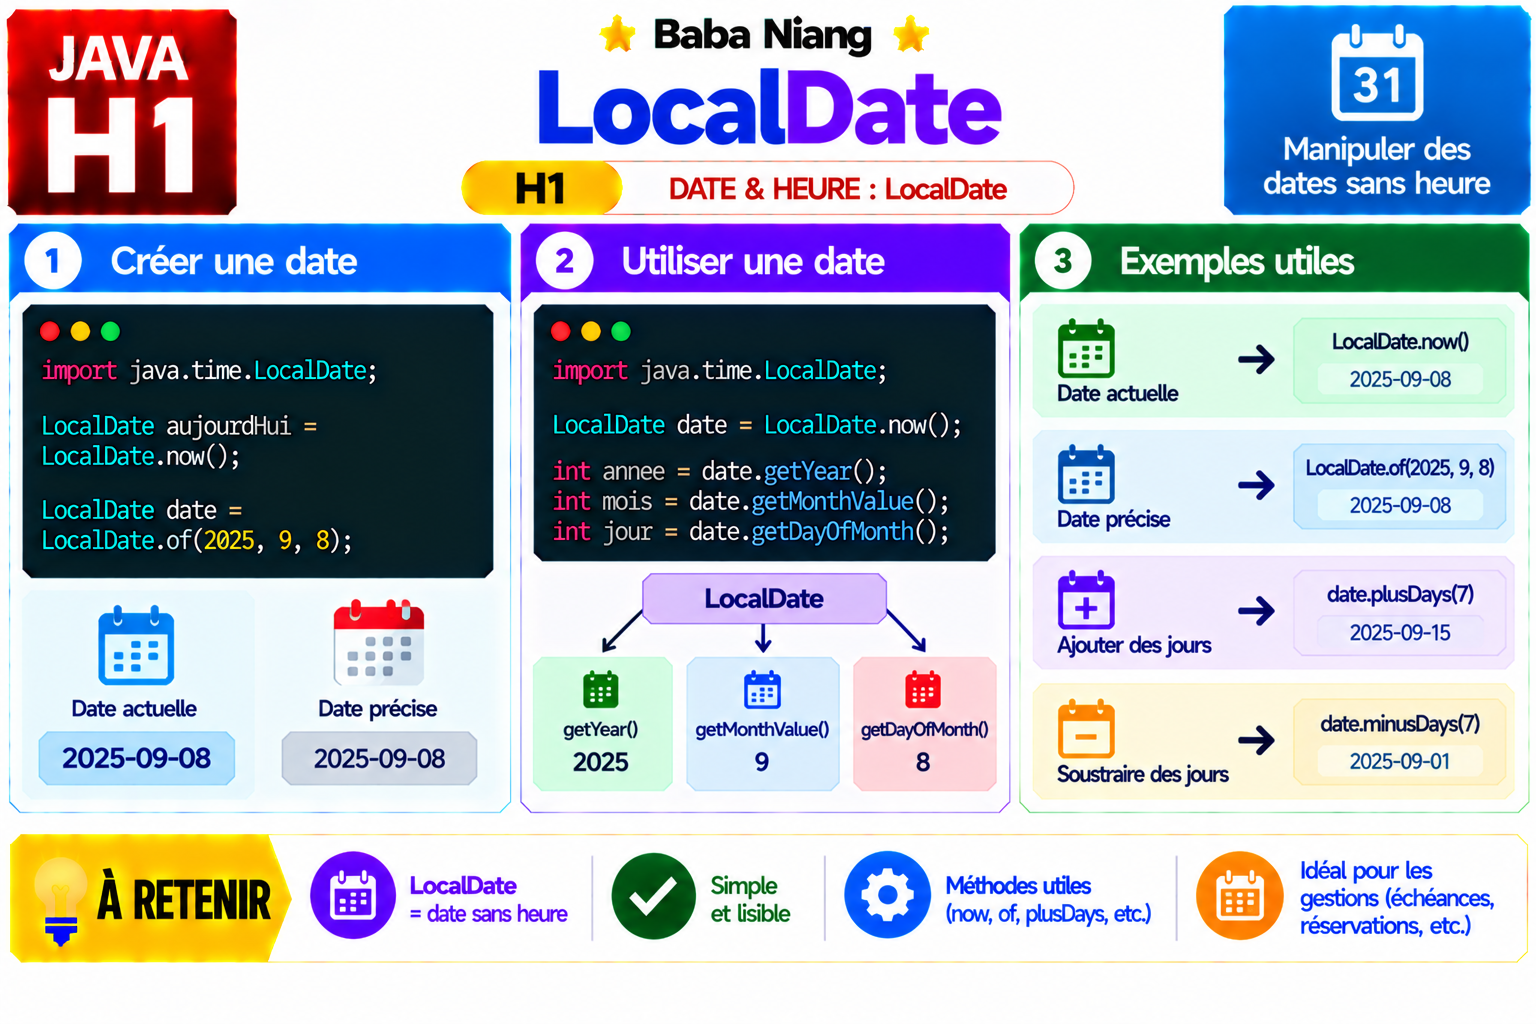The width and height of the screenshot is (1536, 1024).
Task: Click the light bulb icon in À RETENIR banner
Action: click(60, 900)
